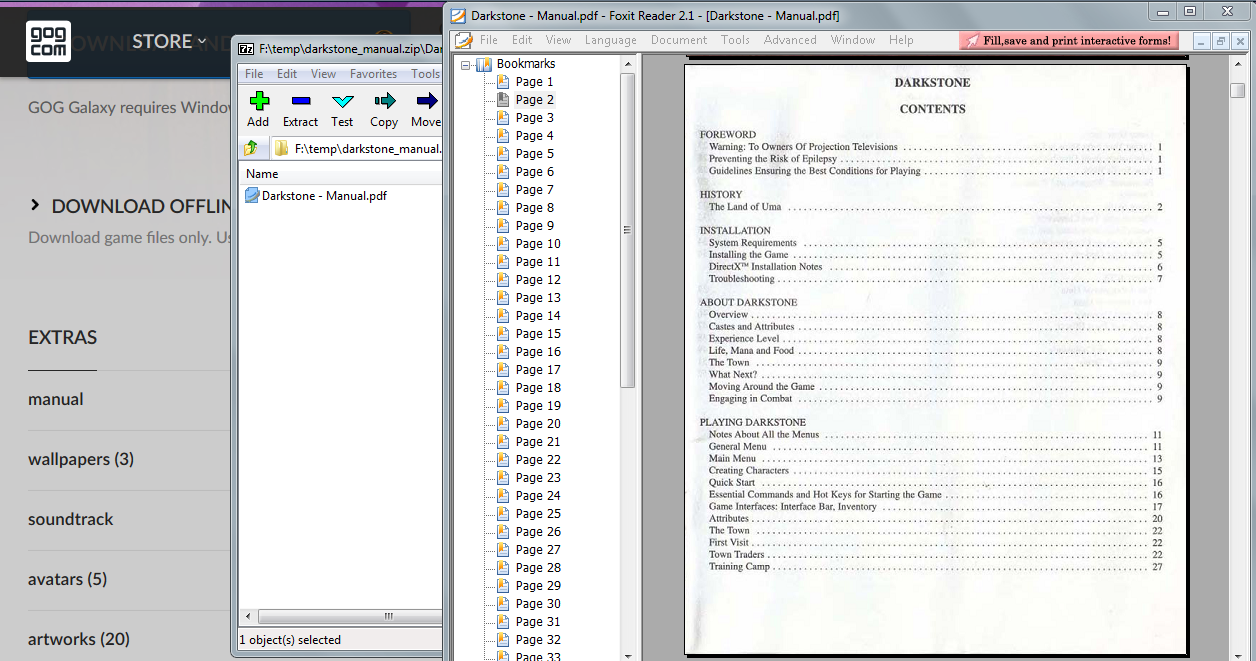
Task: Open the Document menu in Foxit Reader
Action: click(679, 40)
